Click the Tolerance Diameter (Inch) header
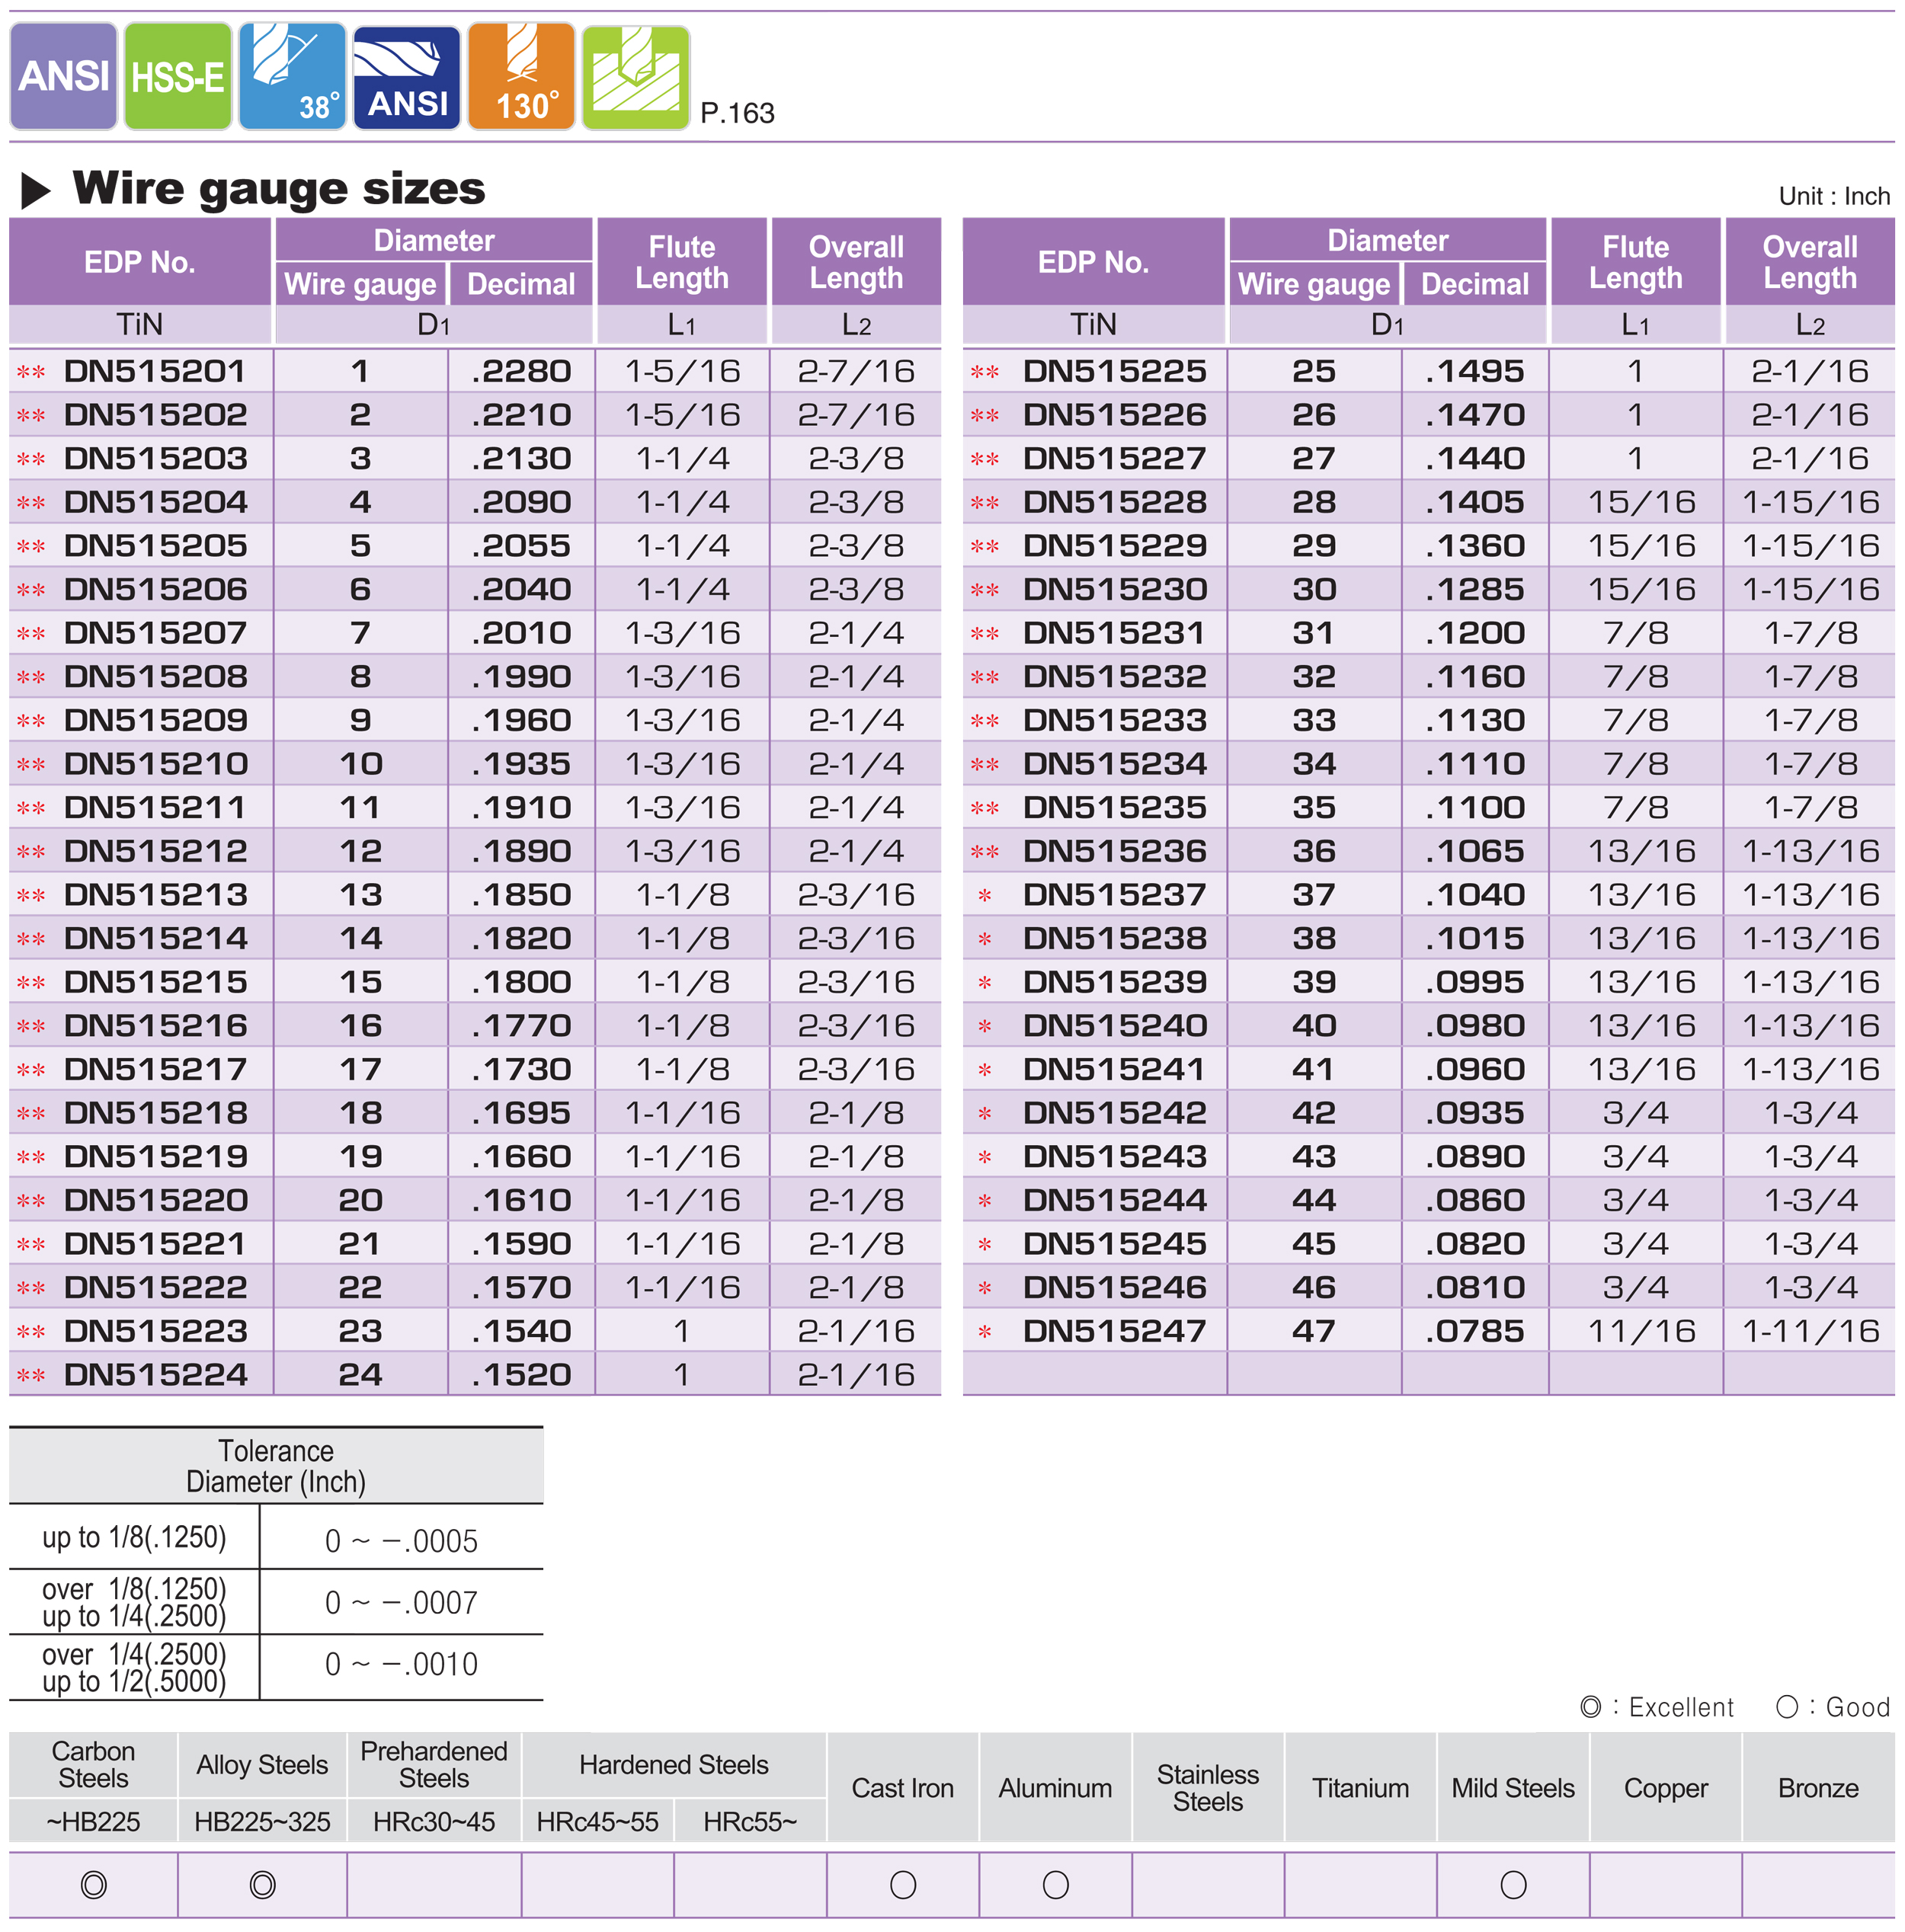1905x1932 pixels. click(276, 1466)
